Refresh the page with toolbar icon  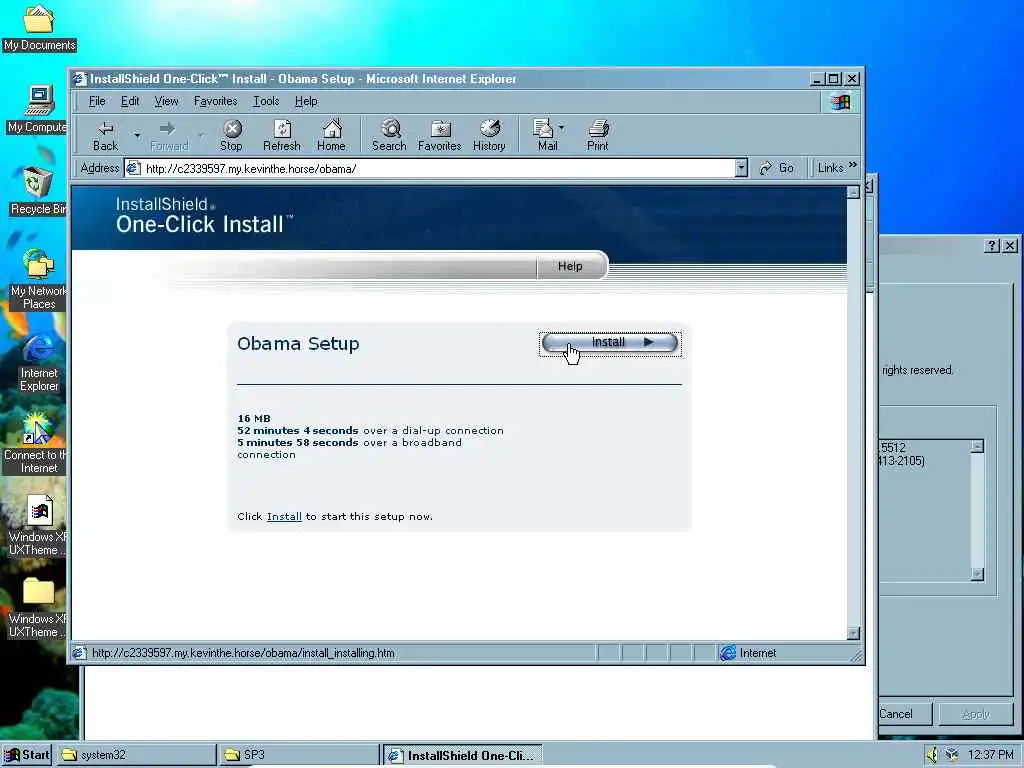point(281,136)
